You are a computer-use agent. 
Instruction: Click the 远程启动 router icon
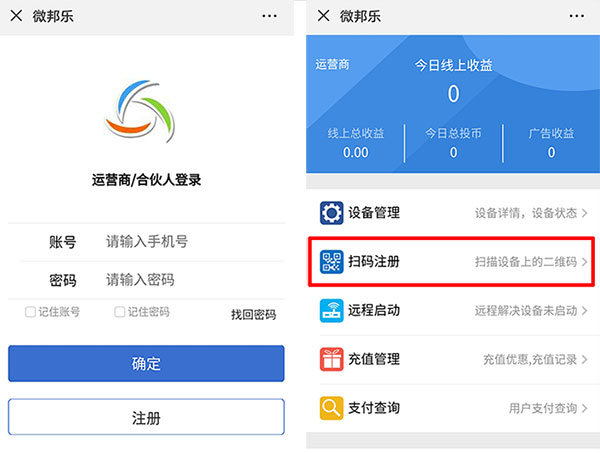coord(331,311)
